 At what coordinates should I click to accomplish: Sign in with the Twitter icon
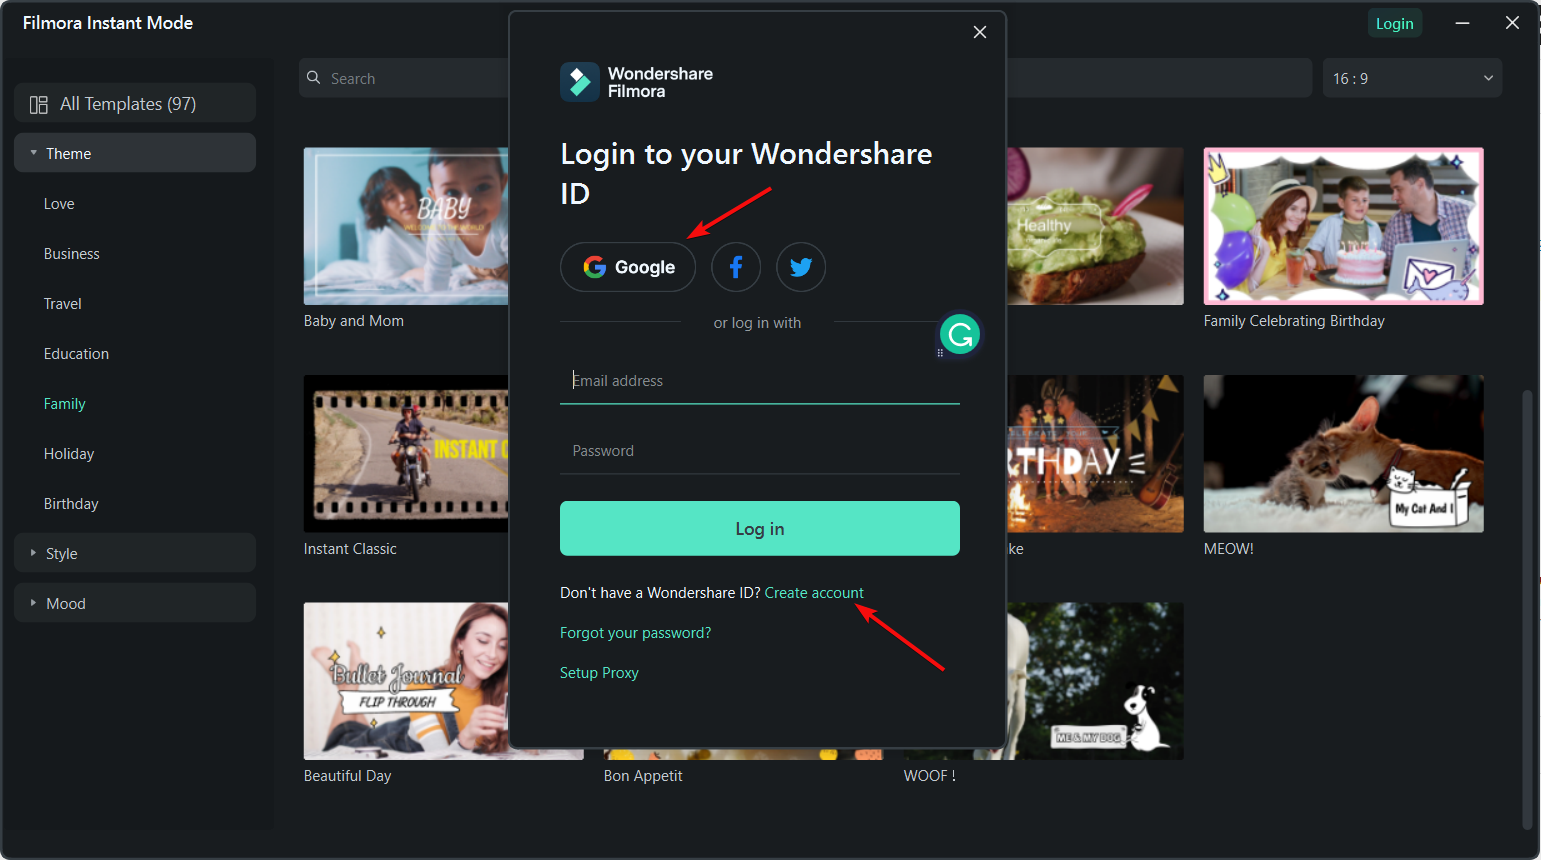tap(801, 267)
